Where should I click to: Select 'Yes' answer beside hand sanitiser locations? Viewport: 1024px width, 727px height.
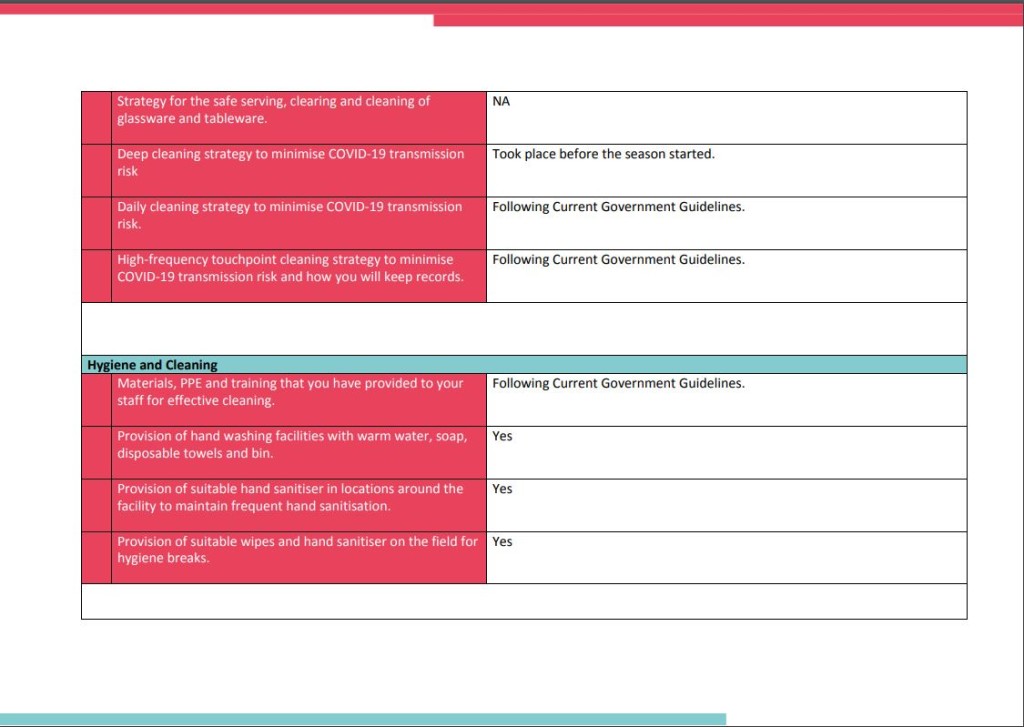tap(502, 489)
